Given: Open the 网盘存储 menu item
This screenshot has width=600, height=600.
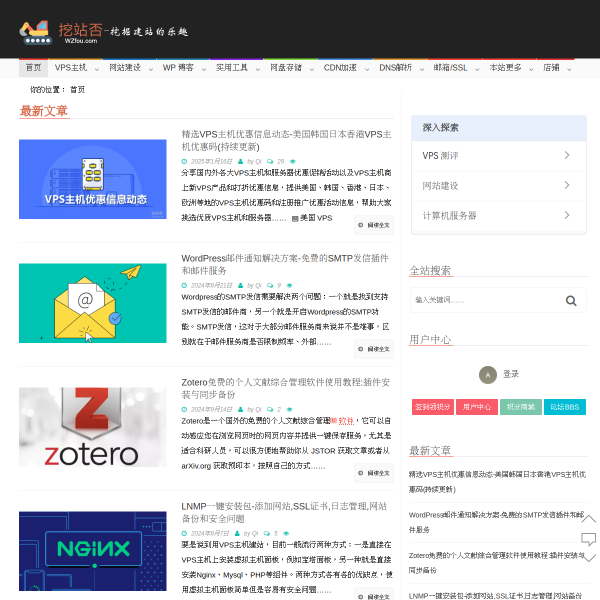Looking at the screenshot, I should click(286, 68).
